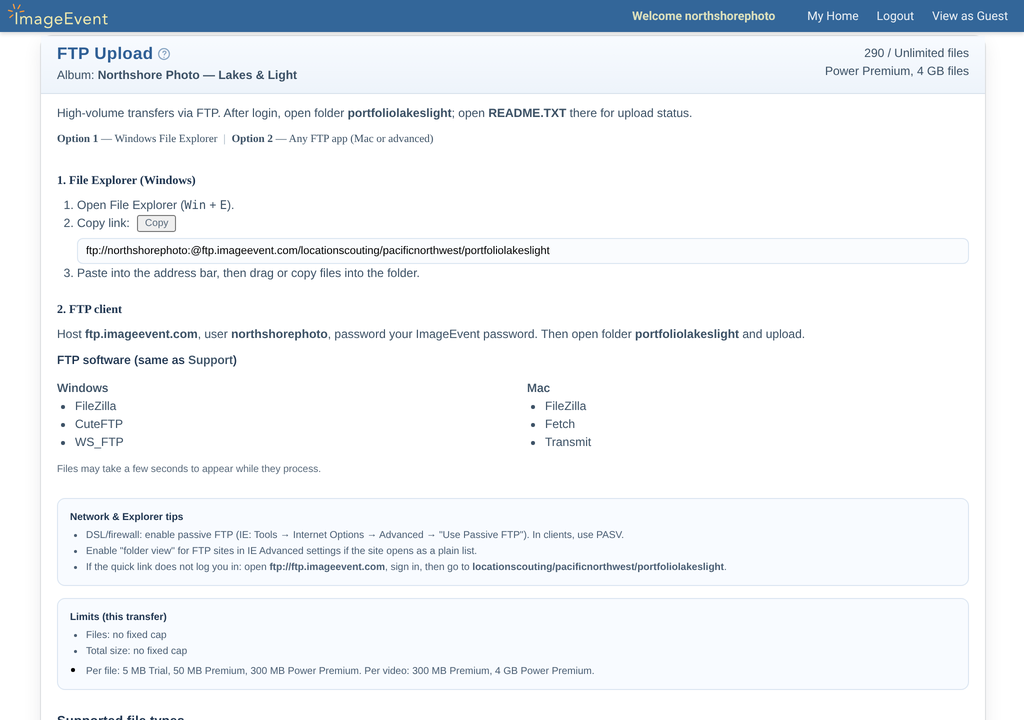Select the FTP link text field
The height and width of the screenshot is (720, 1024).
[522, 251]
